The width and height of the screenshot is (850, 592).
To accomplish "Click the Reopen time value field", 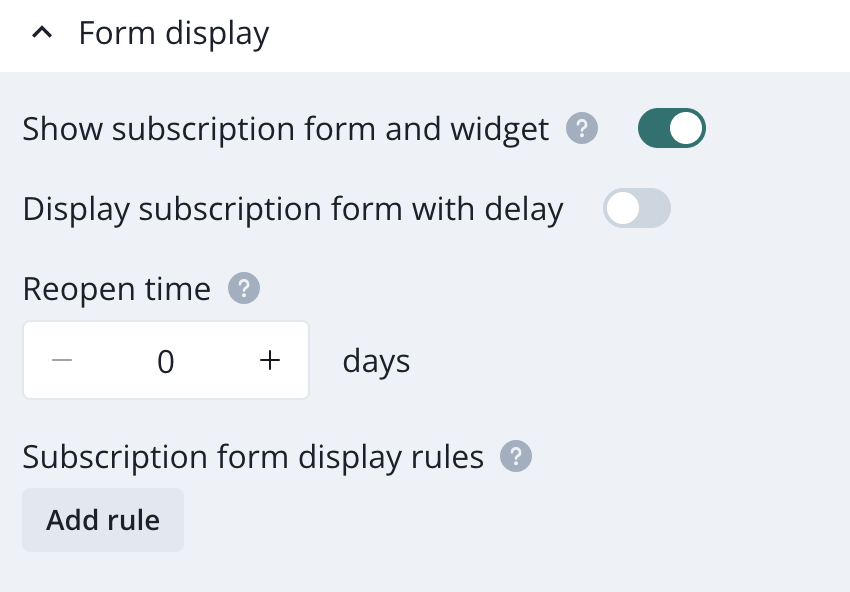I will coord(166,361).
